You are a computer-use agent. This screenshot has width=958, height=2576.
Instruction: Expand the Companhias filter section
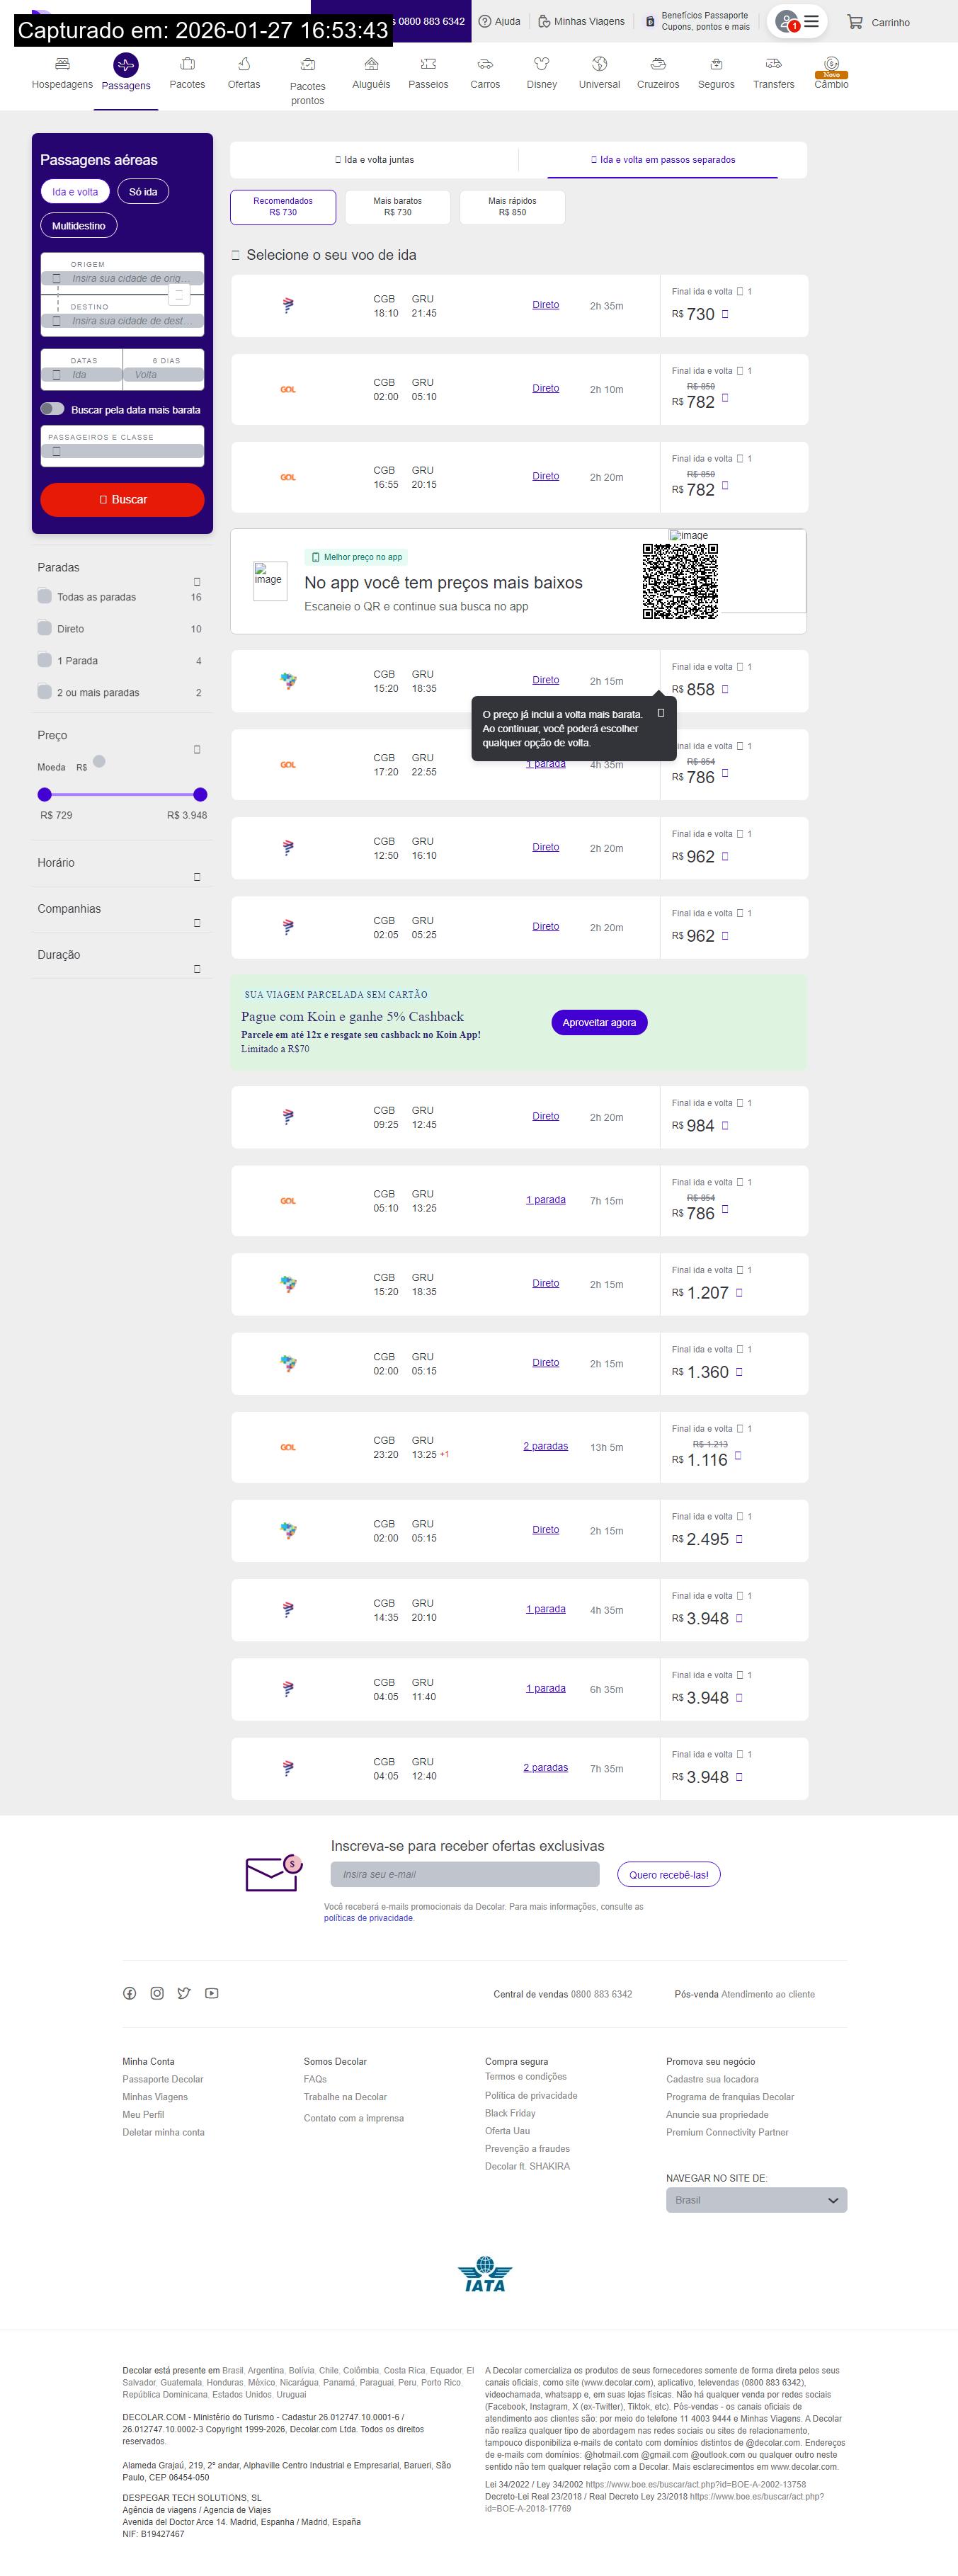(196, 922)
